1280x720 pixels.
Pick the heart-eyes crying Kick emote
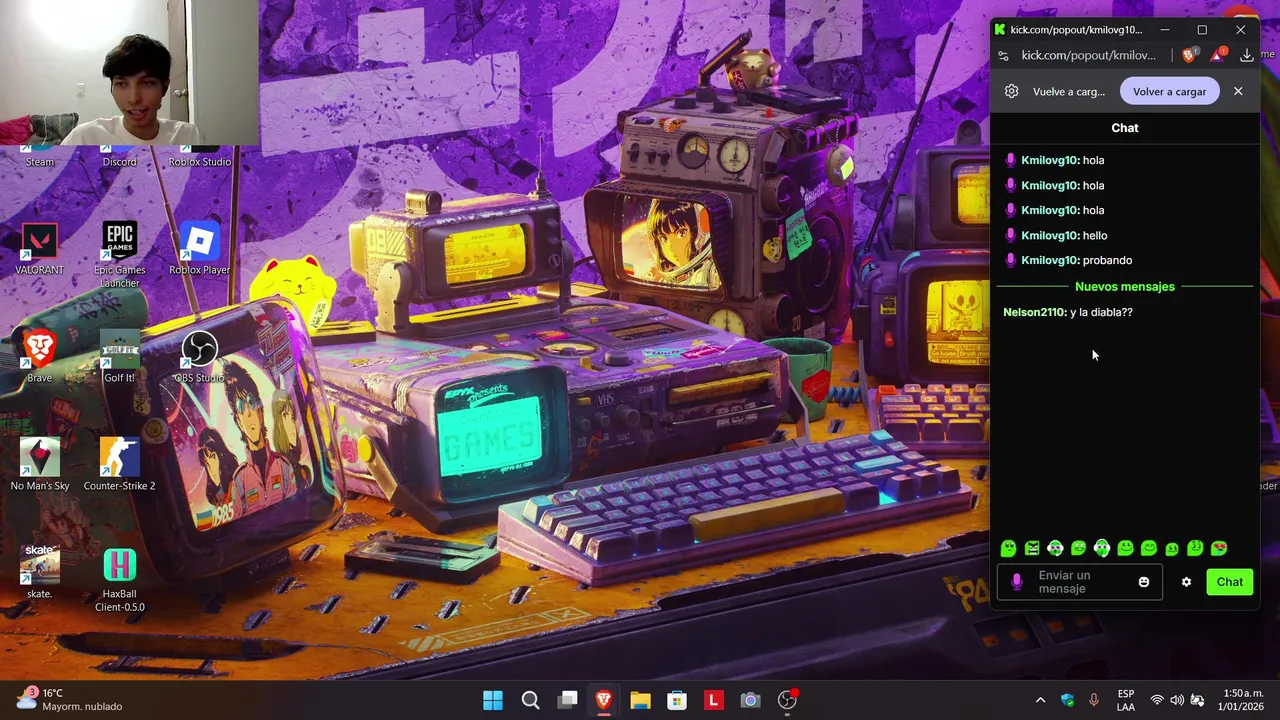1219,548
